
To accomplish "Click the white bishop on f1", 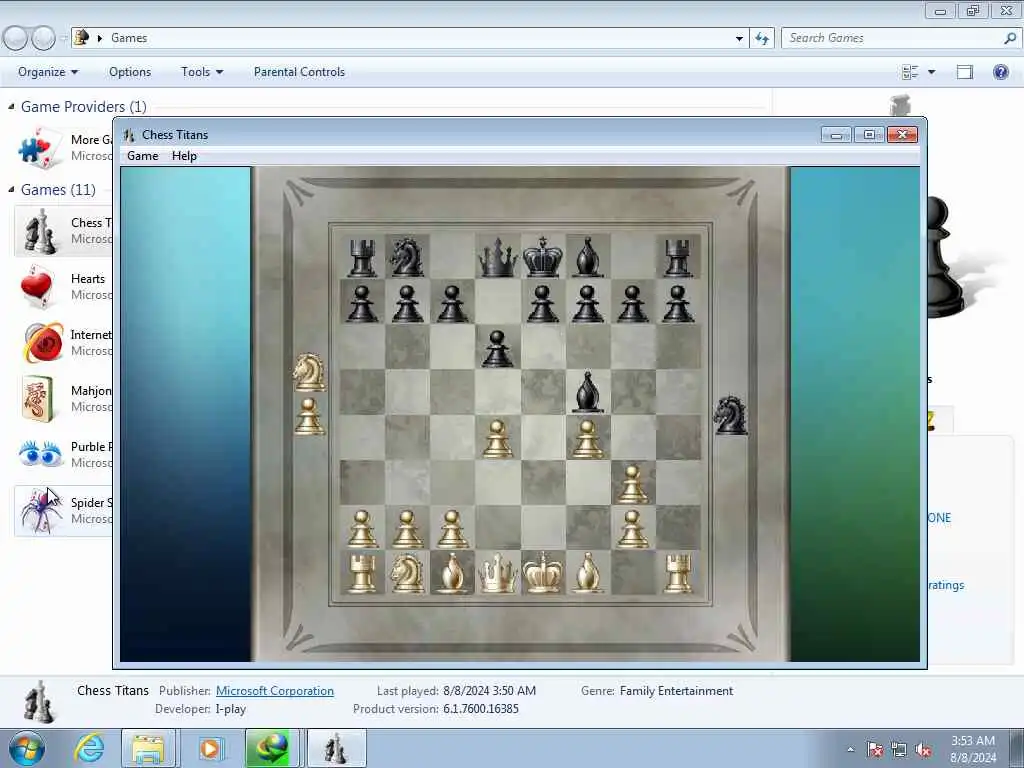I will (x=588, y=573).
